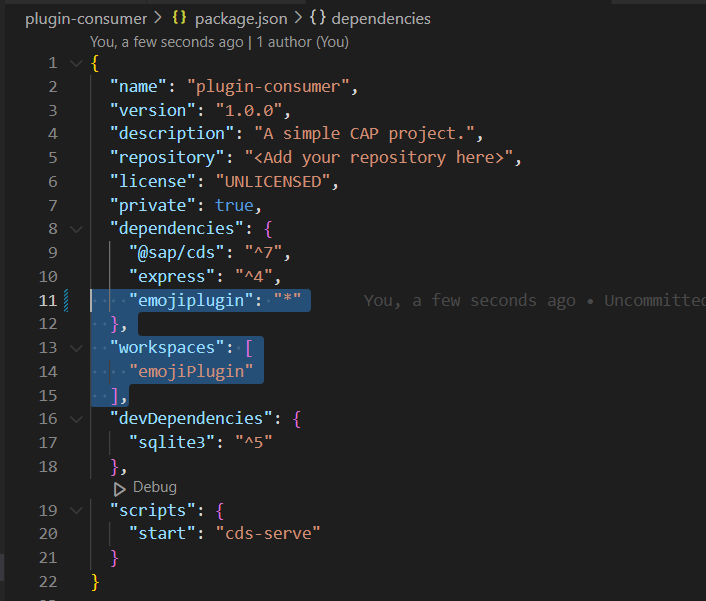Viewport: 706px width, 601px height.
Task: Click "<Add your repository here>" value
Action: [380, 158]
